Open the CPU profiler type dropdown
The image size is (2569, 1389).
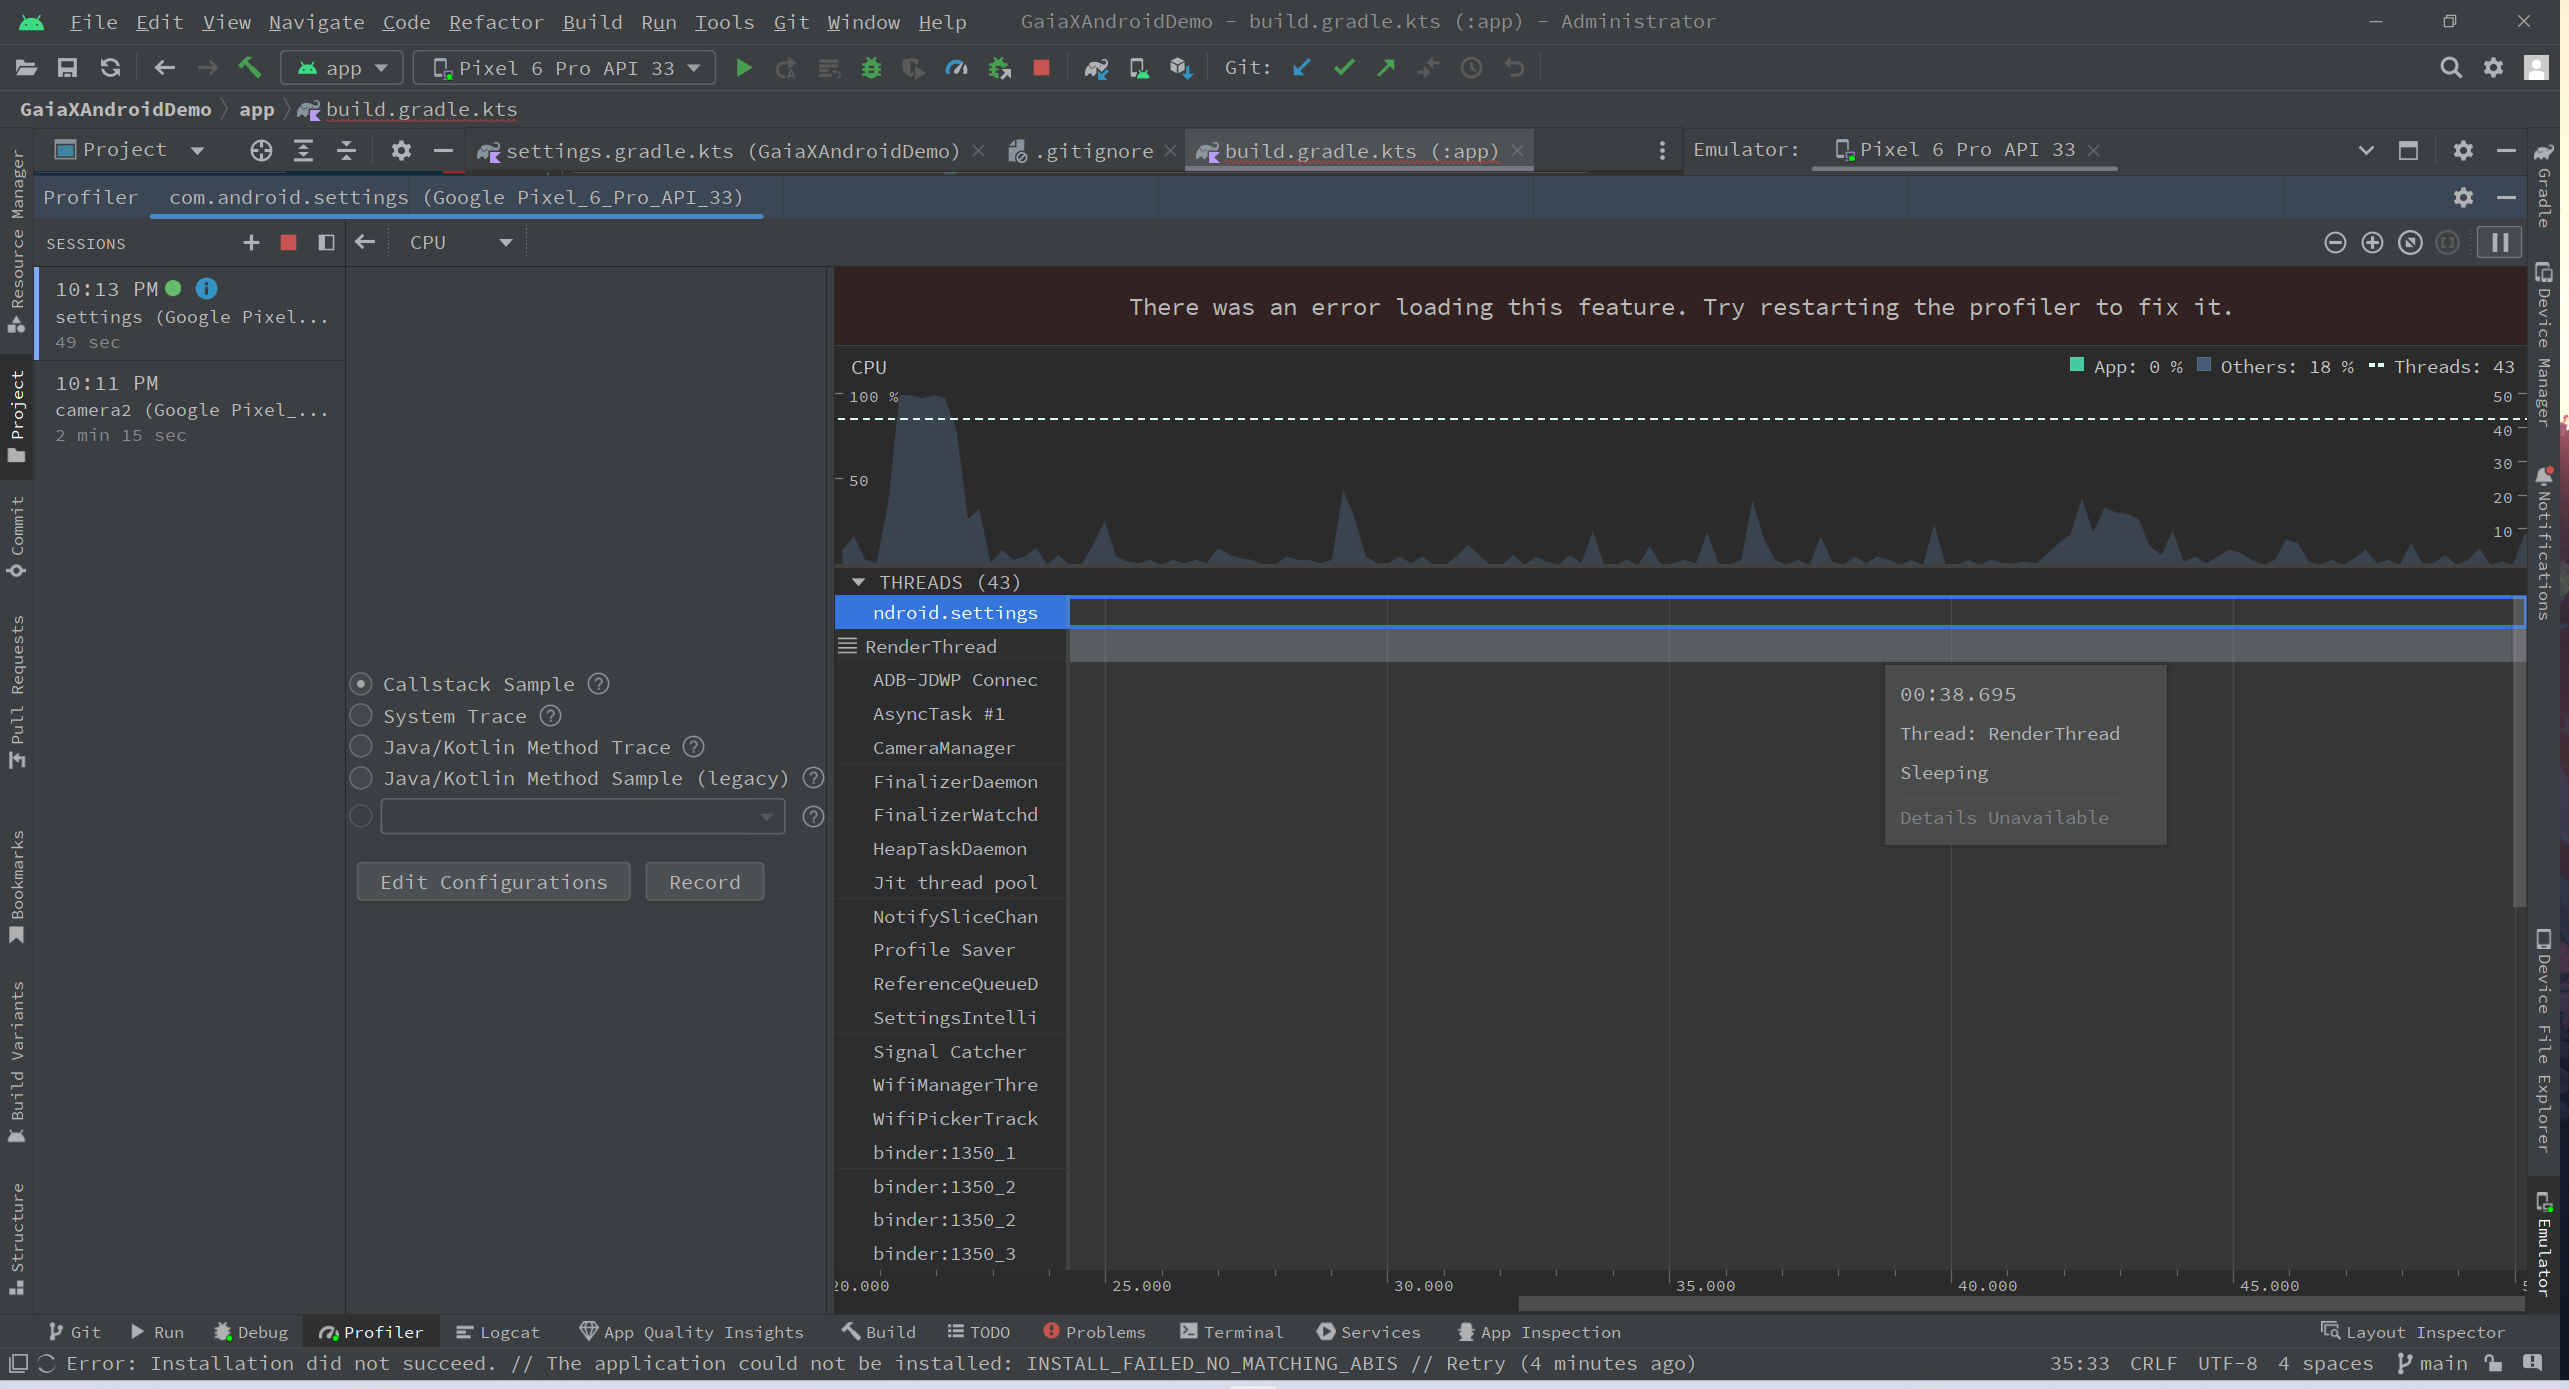click(460, 243)
